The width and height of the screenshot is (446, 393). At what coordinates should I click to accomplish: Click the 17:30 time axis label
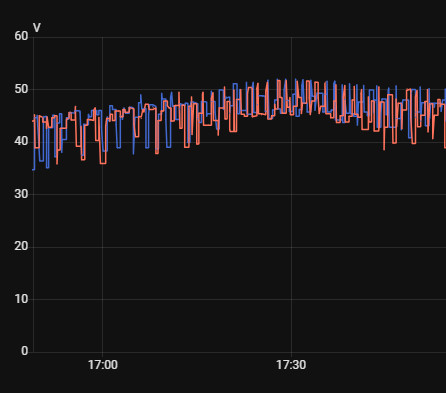[x=291, y=365]
